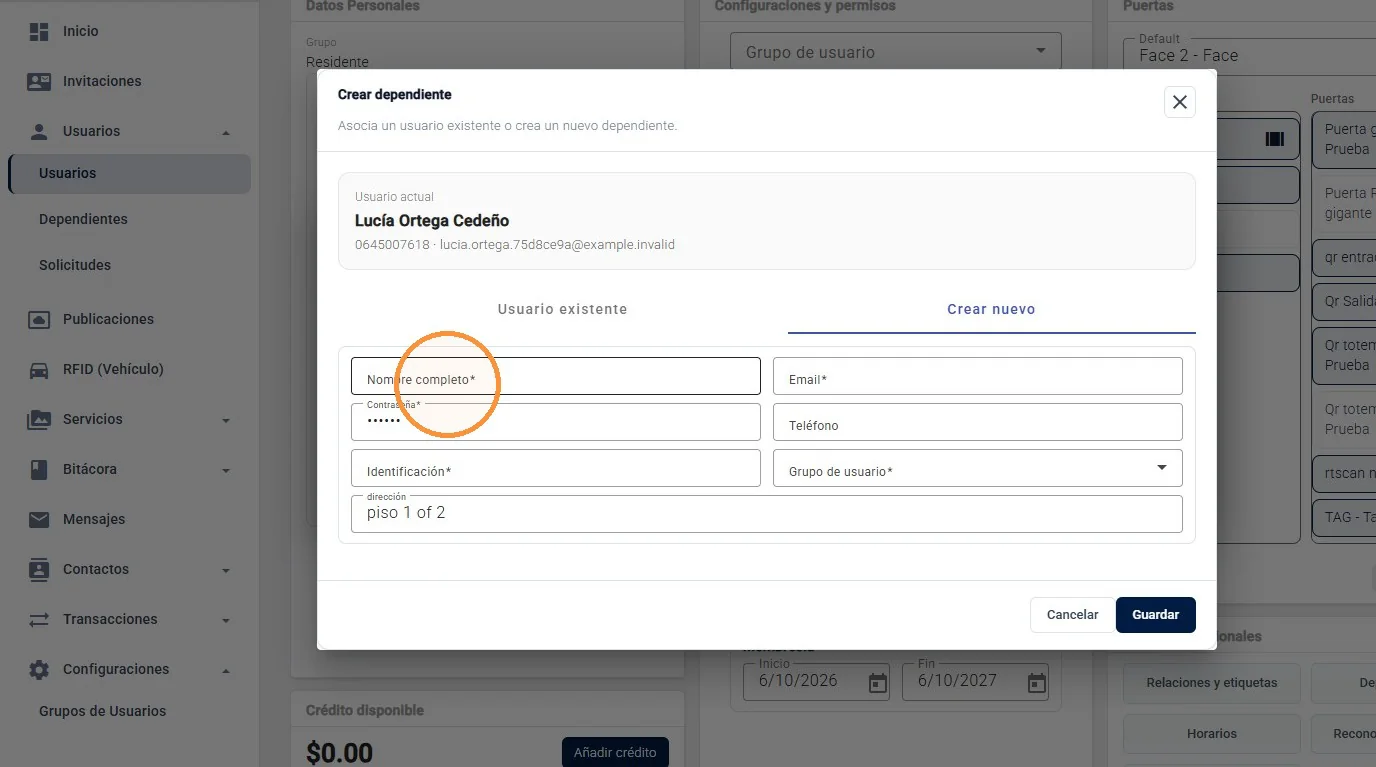Click the barcode icon in Puertas panel

tap(1274, 139)
